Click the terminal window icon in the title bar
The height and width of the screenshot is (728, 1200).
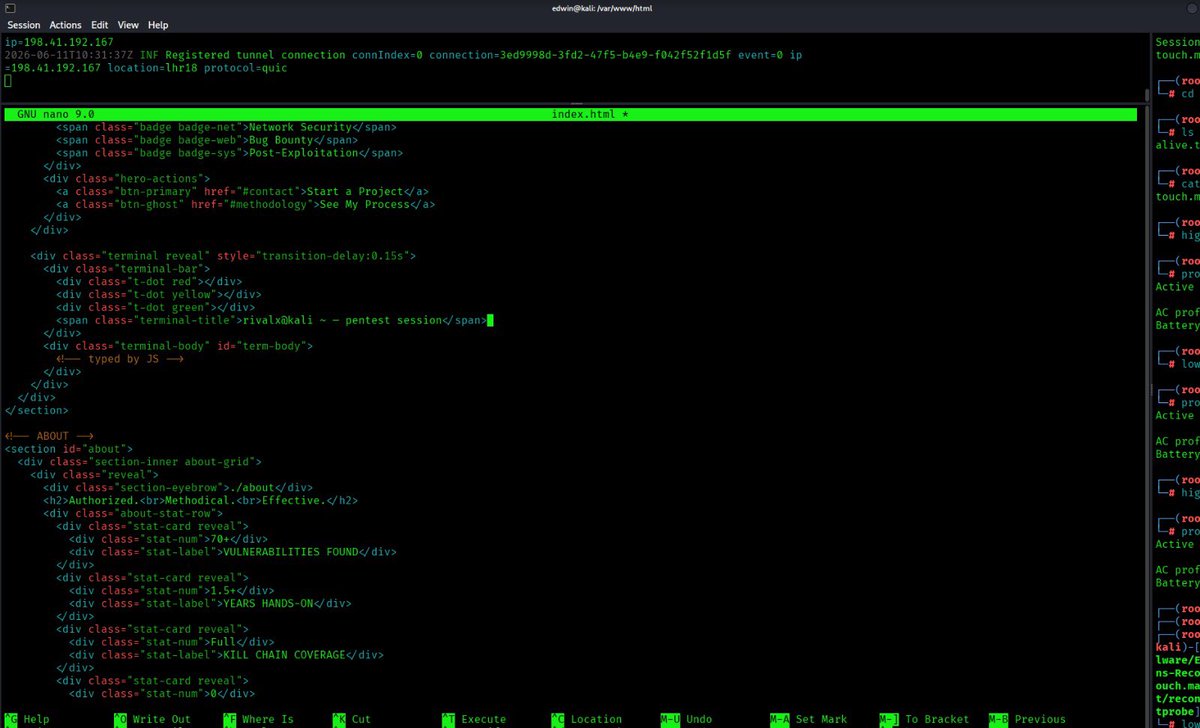(x=9, y=7)
